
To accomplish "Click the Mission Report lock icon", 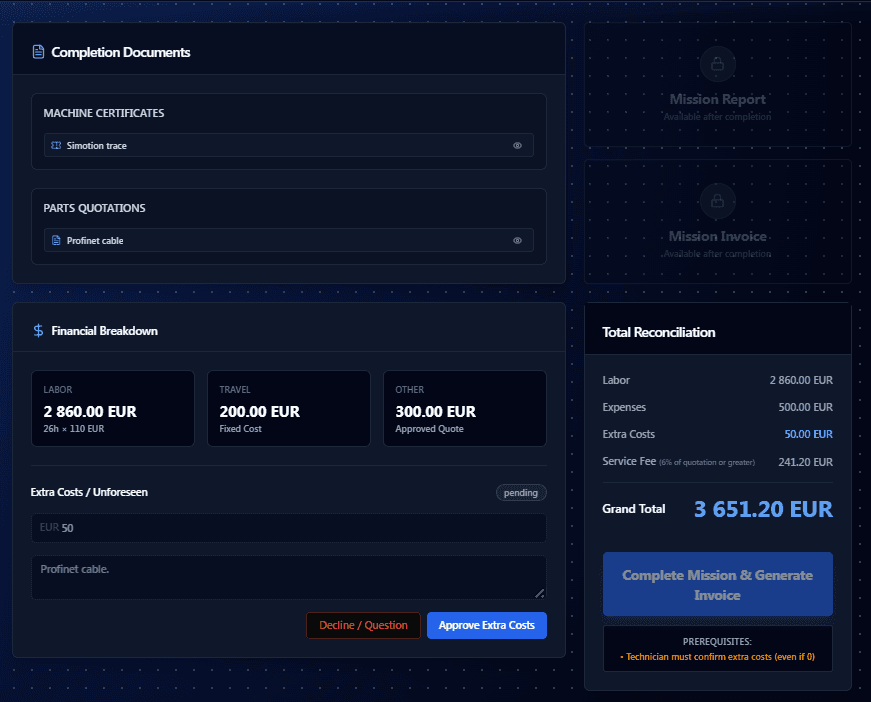I will [x=717, y=64].
